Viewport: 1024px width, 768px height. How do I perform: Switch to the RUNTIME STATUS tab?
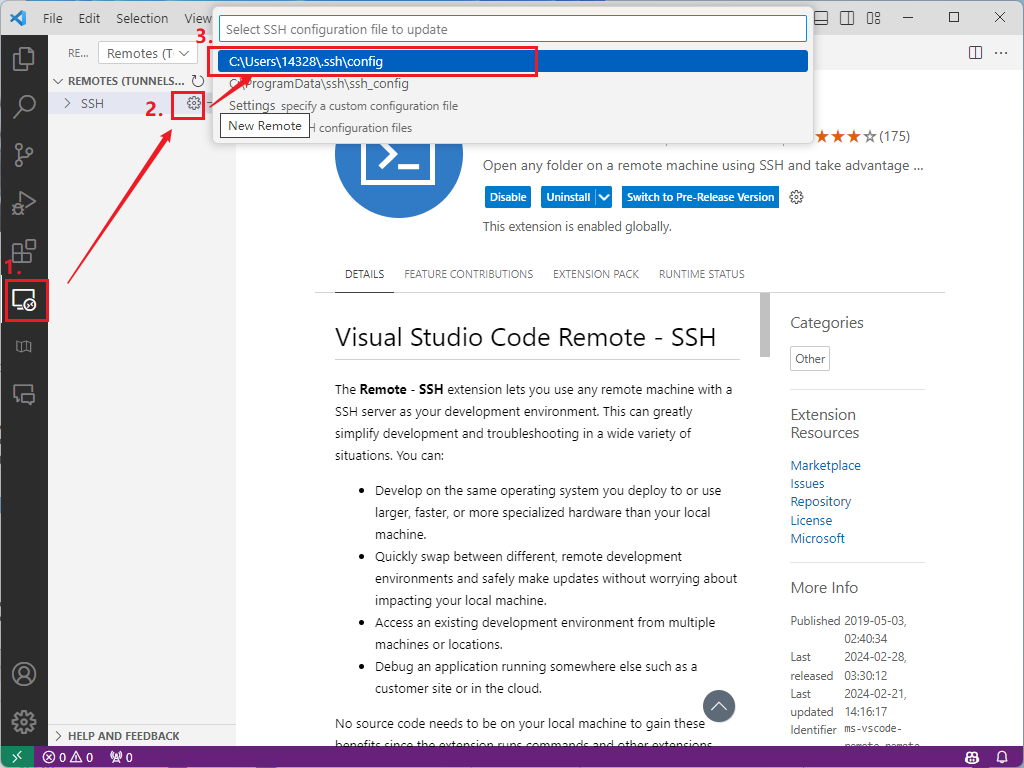701,274
